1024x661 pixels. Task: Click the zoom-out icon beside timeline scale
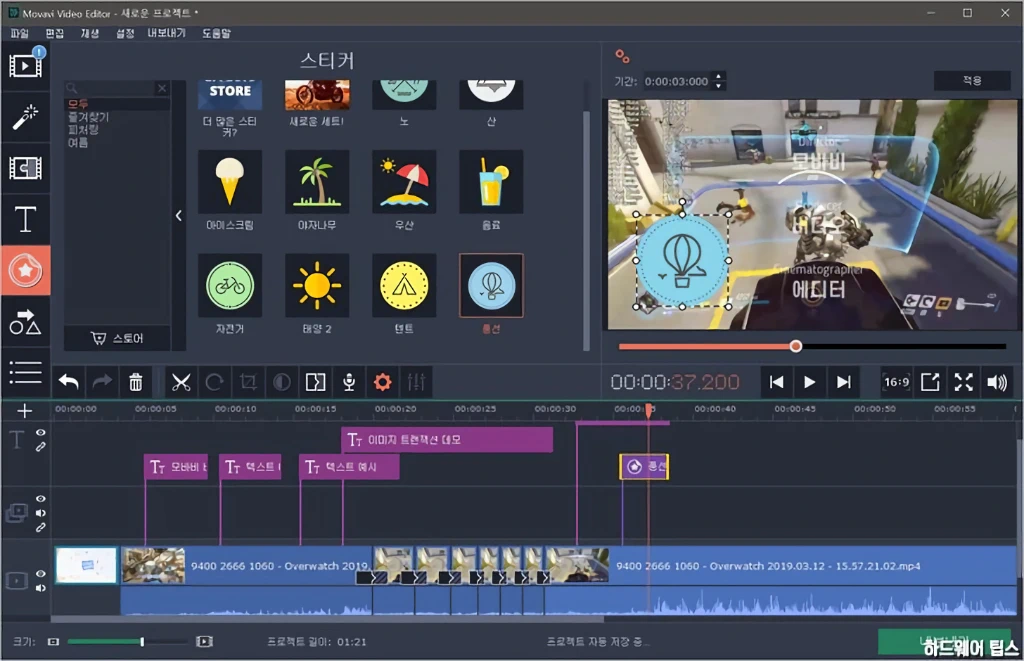click(54, 642)
